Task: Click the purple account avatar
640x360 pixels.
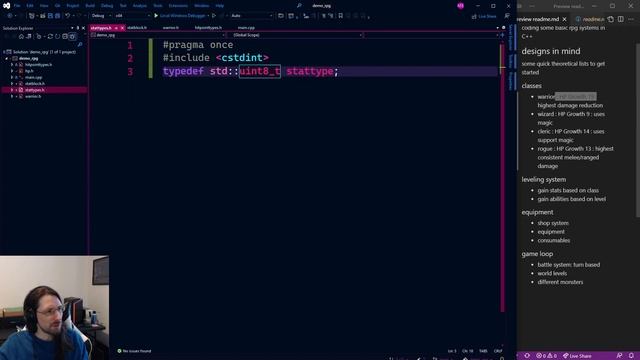Action: 460,6
